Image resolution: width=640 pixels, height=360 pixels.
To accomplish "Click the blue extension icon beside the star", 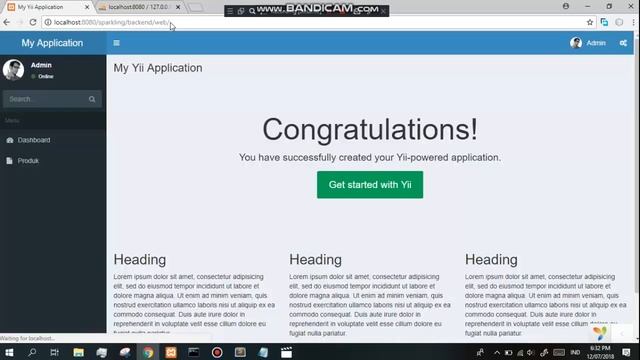I will (x=604, y=22).
